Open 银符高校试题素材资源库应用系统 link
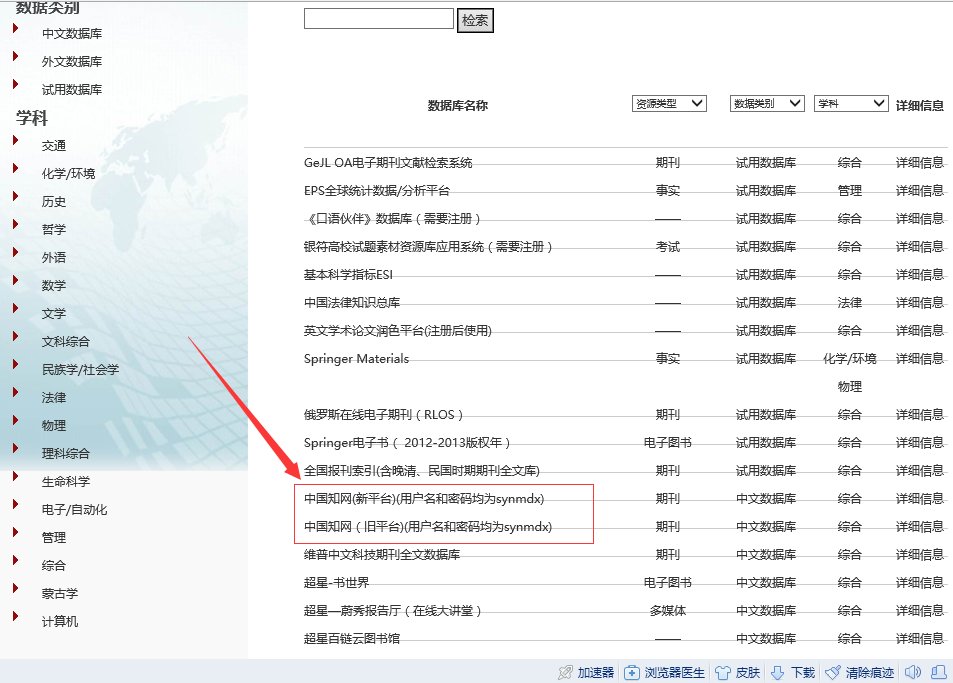Screen dimensions: 953x683 428,246
